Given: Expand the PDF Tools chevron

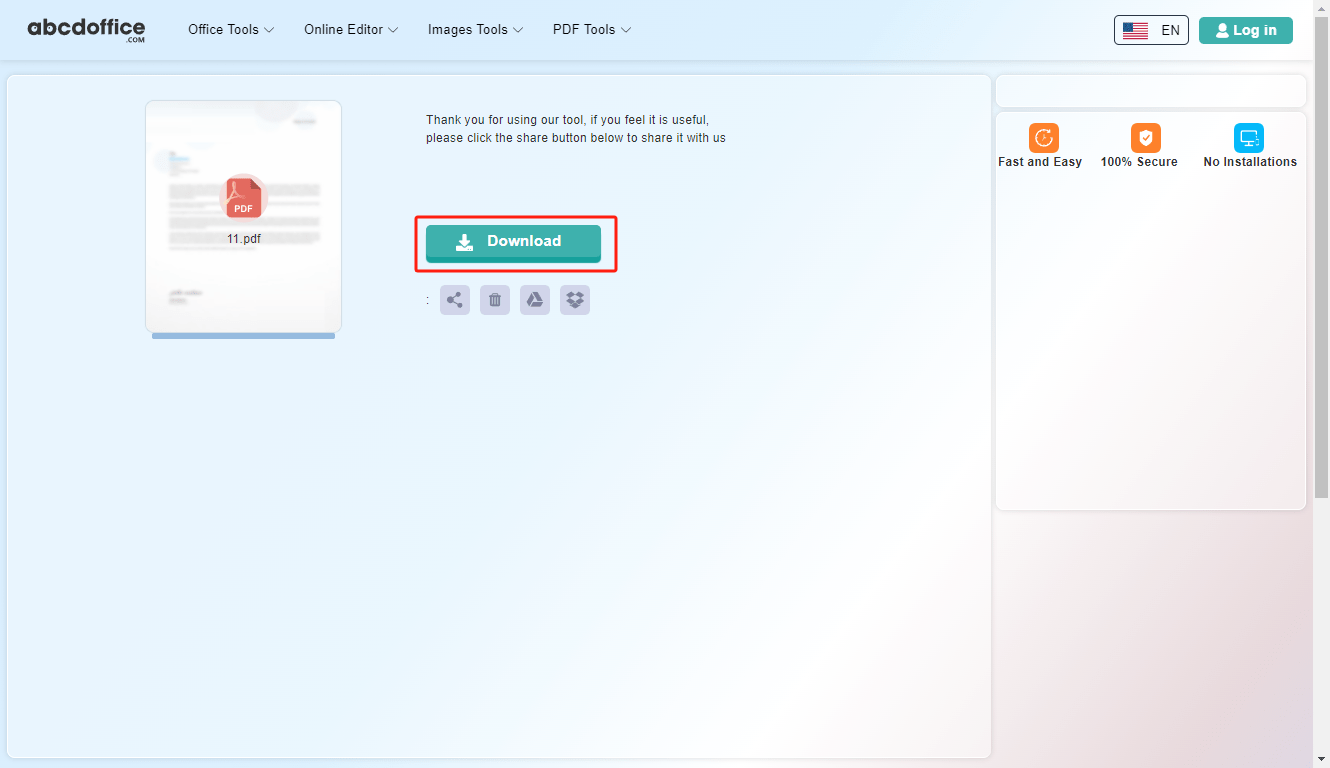Looking at the screenshot, I should tap(626, 30).
